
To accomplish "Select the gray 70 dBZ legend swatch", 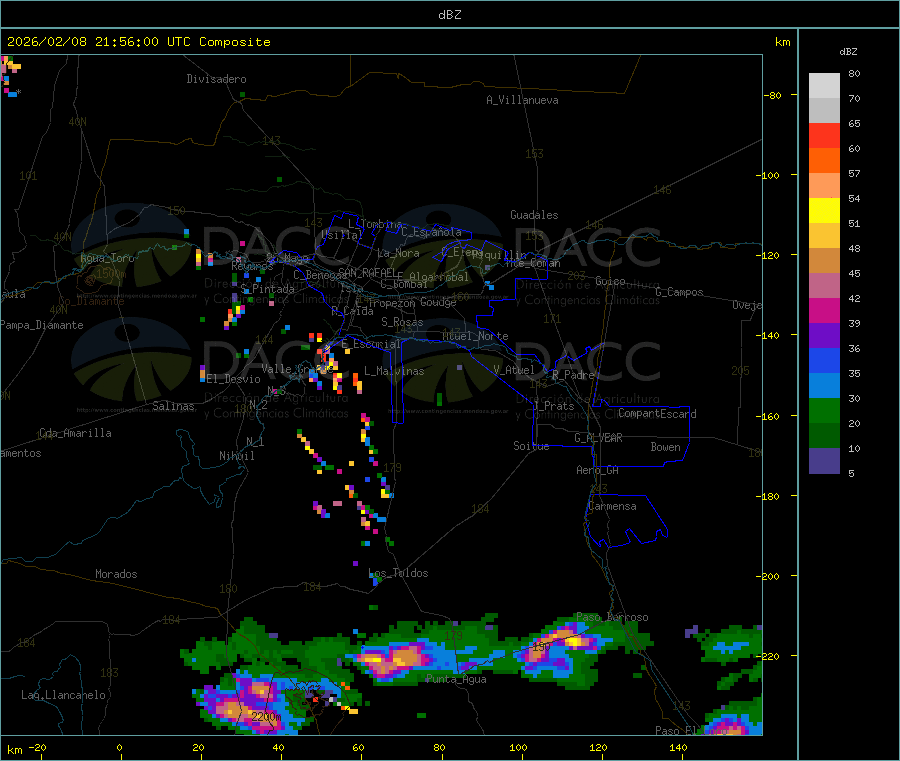I will tap(824, 111).
